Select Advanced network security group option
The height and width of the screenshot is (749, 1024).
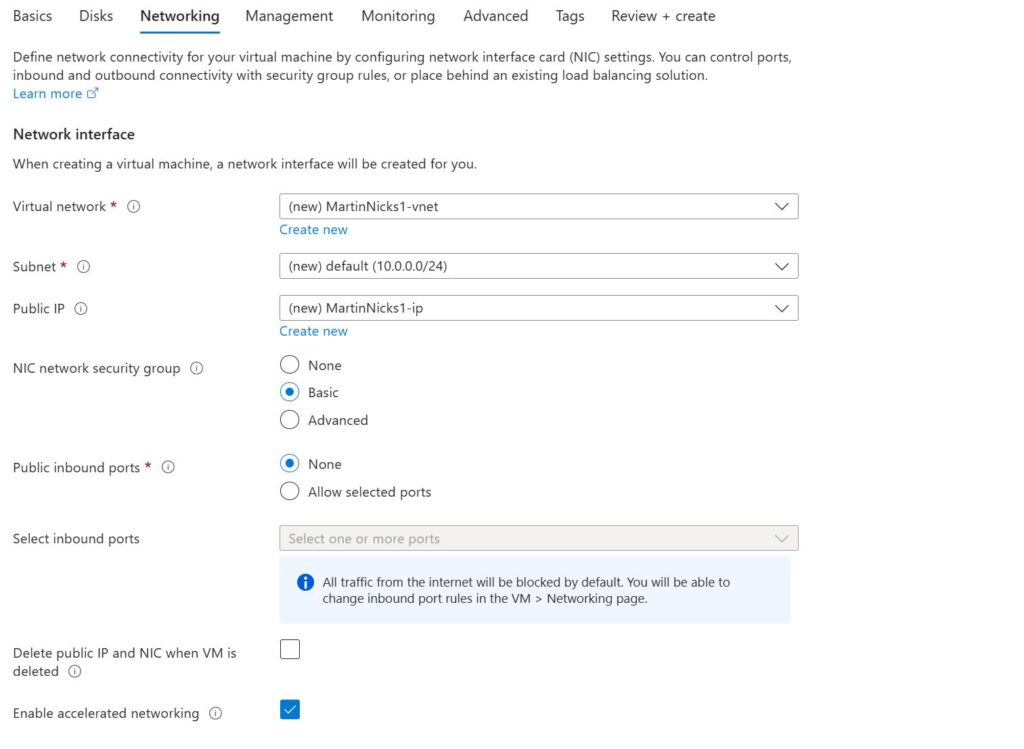(x=290, y=420)
